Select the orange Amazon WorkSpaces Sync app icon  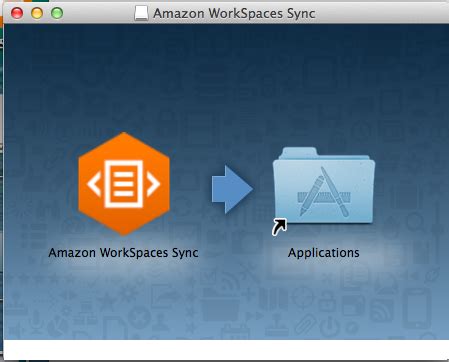coord(124,184)
